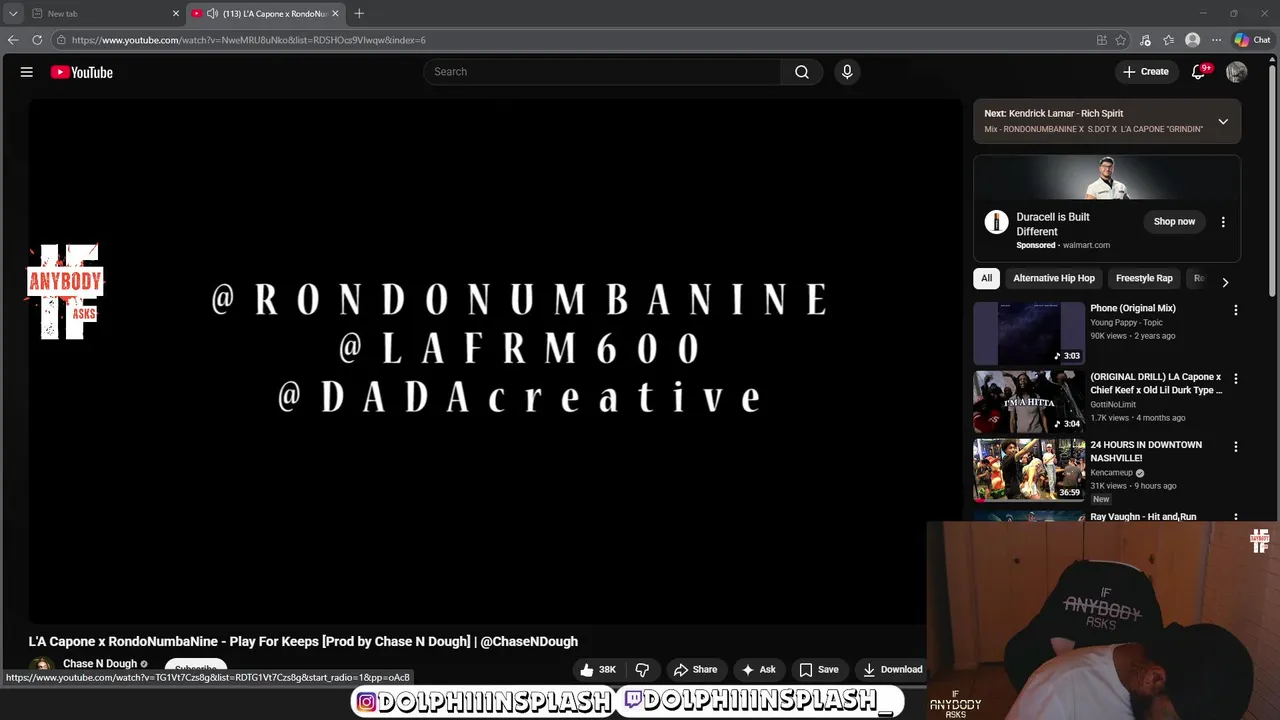The image size is (1280, 720).
Task: Open Copilot Chat button
Action: [1252, 40]
